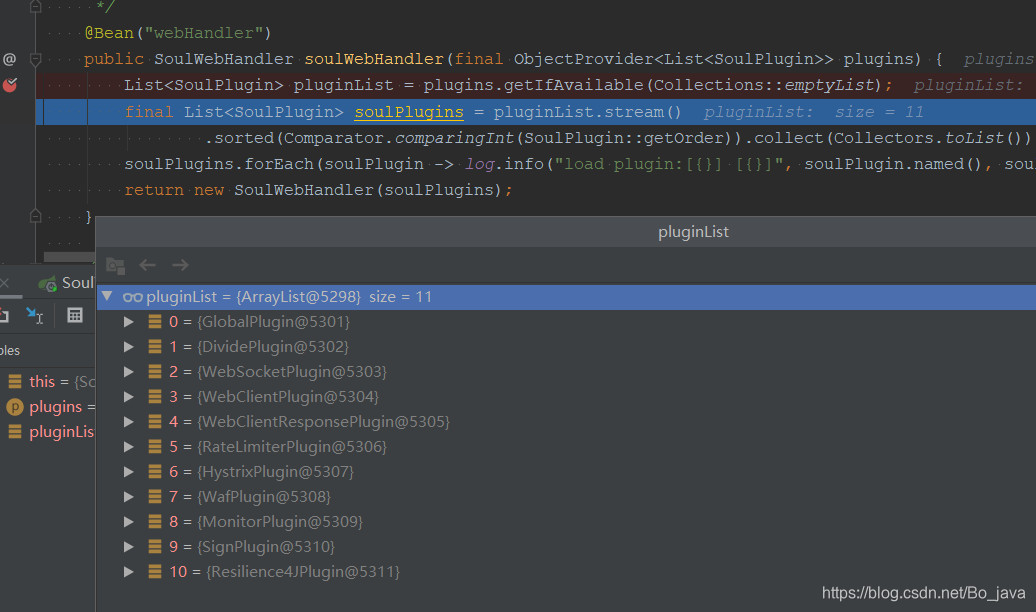This screenshot has width=1036, height=612.
Task: Toggle the breakpoint on pluginList line
Action: [x=10, y=85]
